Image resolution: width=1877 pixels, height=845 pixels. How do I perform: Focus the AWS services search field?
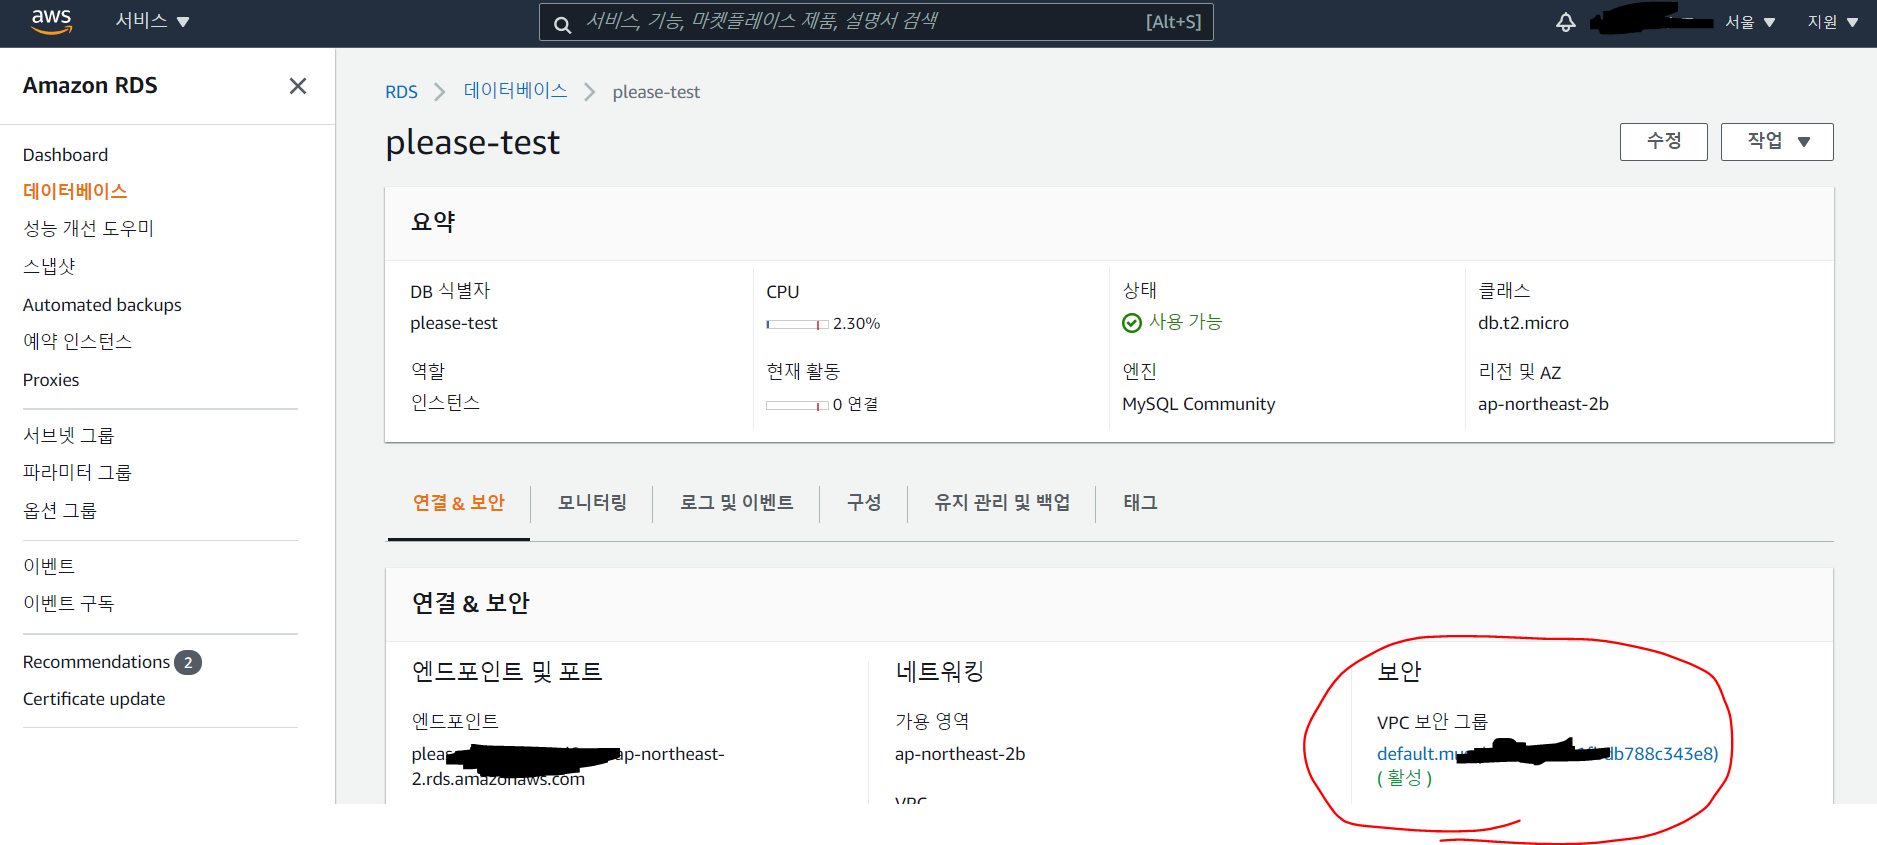[876, 22]
